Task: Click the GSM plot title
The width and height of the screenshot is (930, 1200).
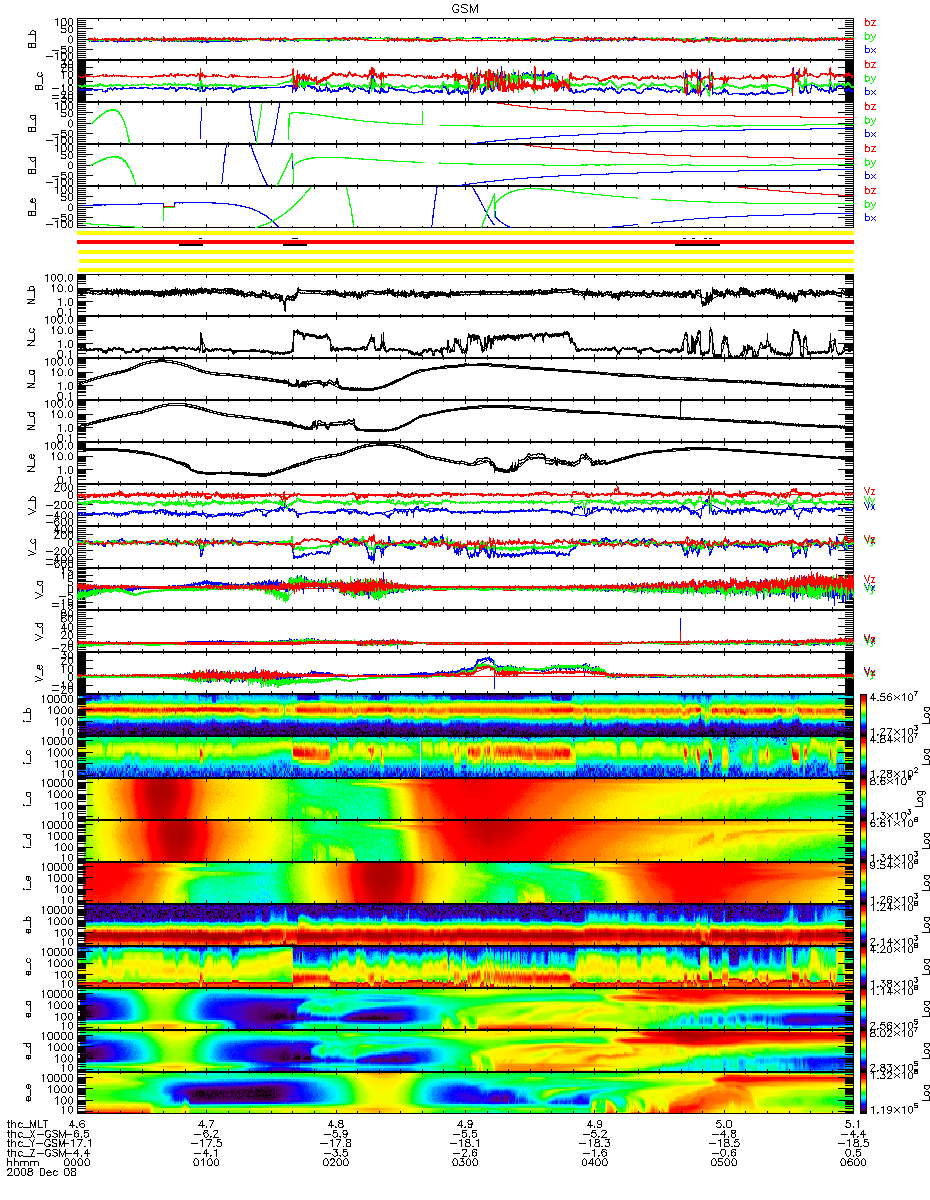Action: 465,7
